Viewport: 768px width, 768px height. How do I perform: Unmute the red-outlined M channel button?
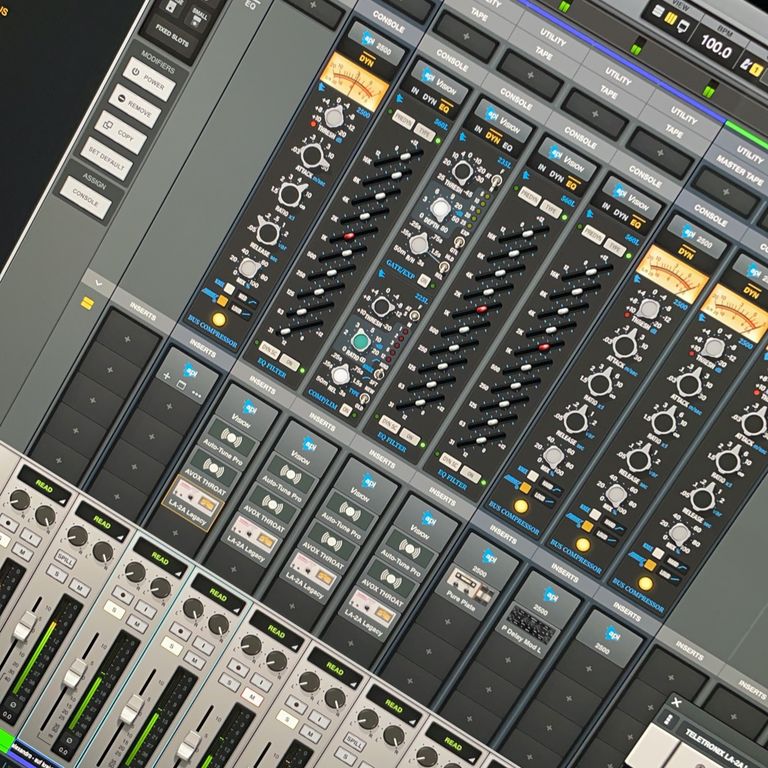pos(252,696)
